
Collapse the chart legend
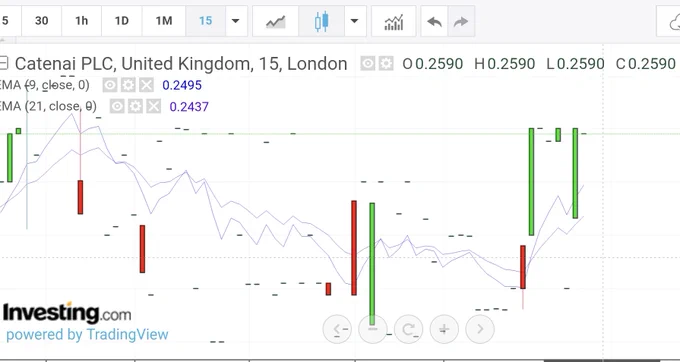(3, 63)
